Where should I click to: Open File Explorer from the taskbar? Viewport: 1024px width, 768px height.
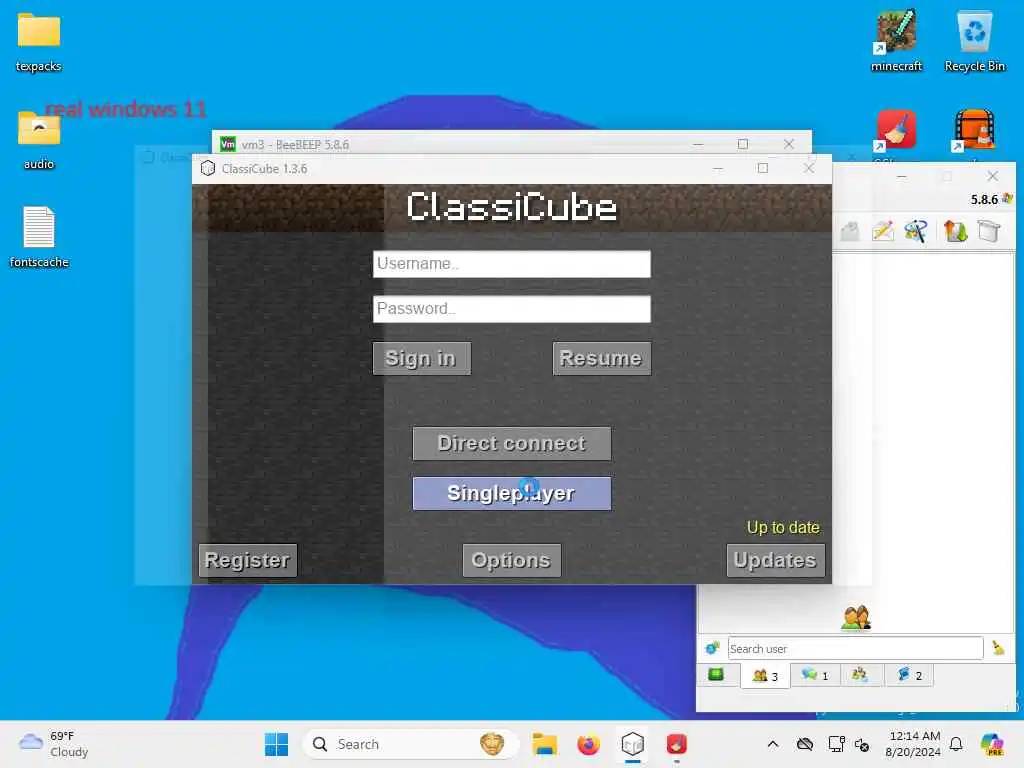tap(544, 744)
